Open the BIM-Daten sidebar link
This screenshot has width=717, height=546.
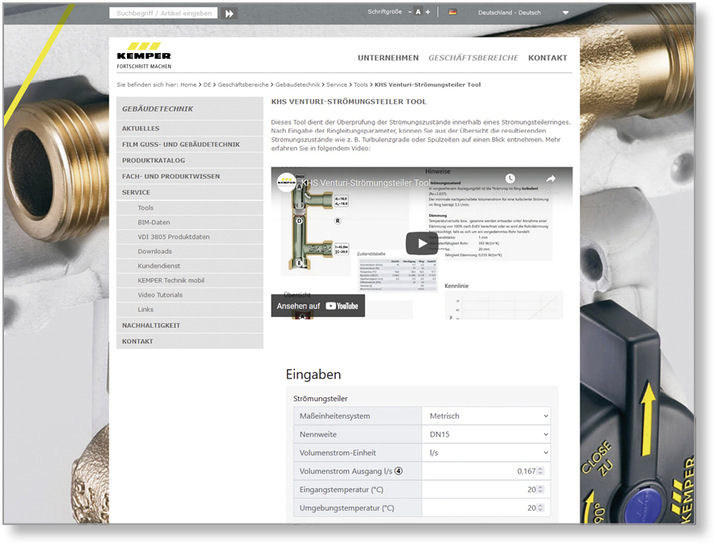[154, 222]
